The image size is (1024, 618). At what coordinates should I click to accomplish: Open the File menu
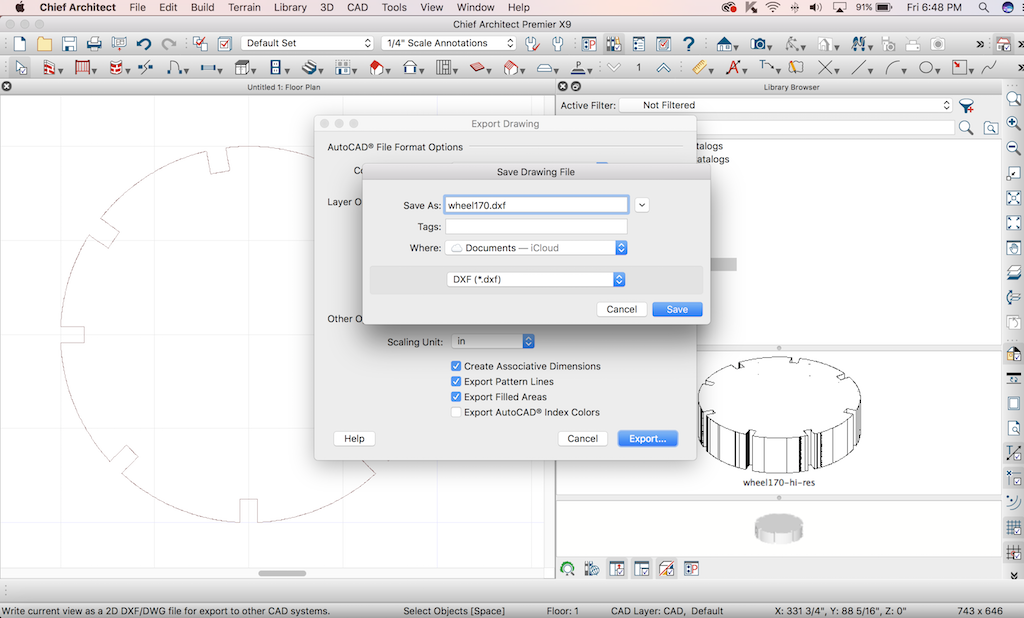[137, 7]
